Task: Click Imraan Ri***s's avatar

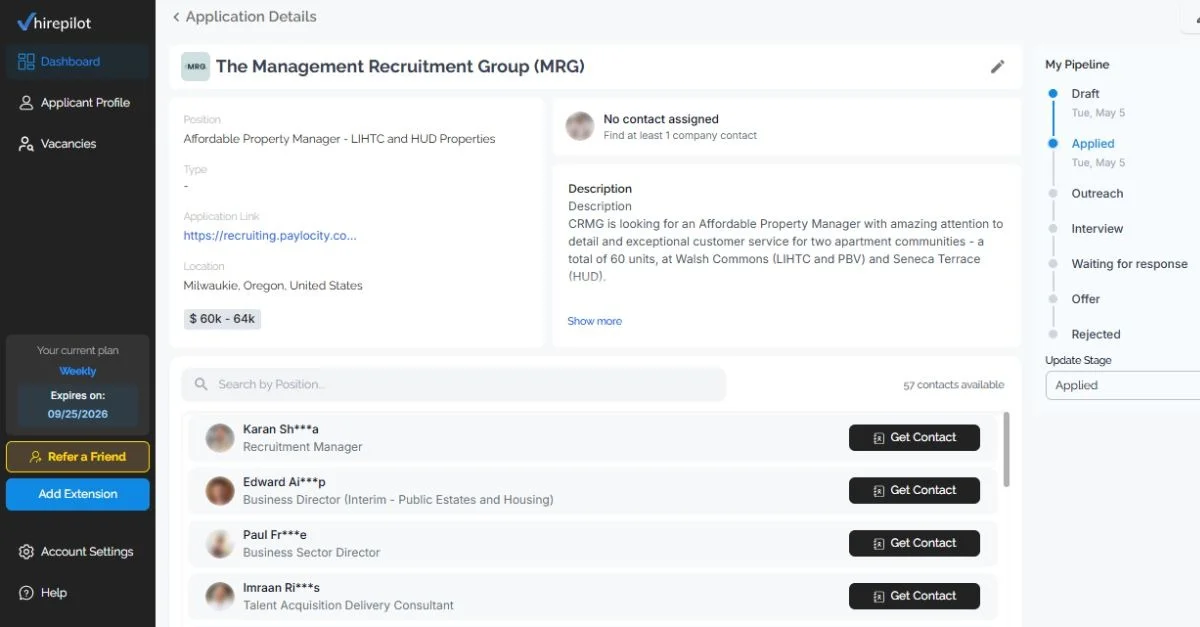Action: click(220, 597)
